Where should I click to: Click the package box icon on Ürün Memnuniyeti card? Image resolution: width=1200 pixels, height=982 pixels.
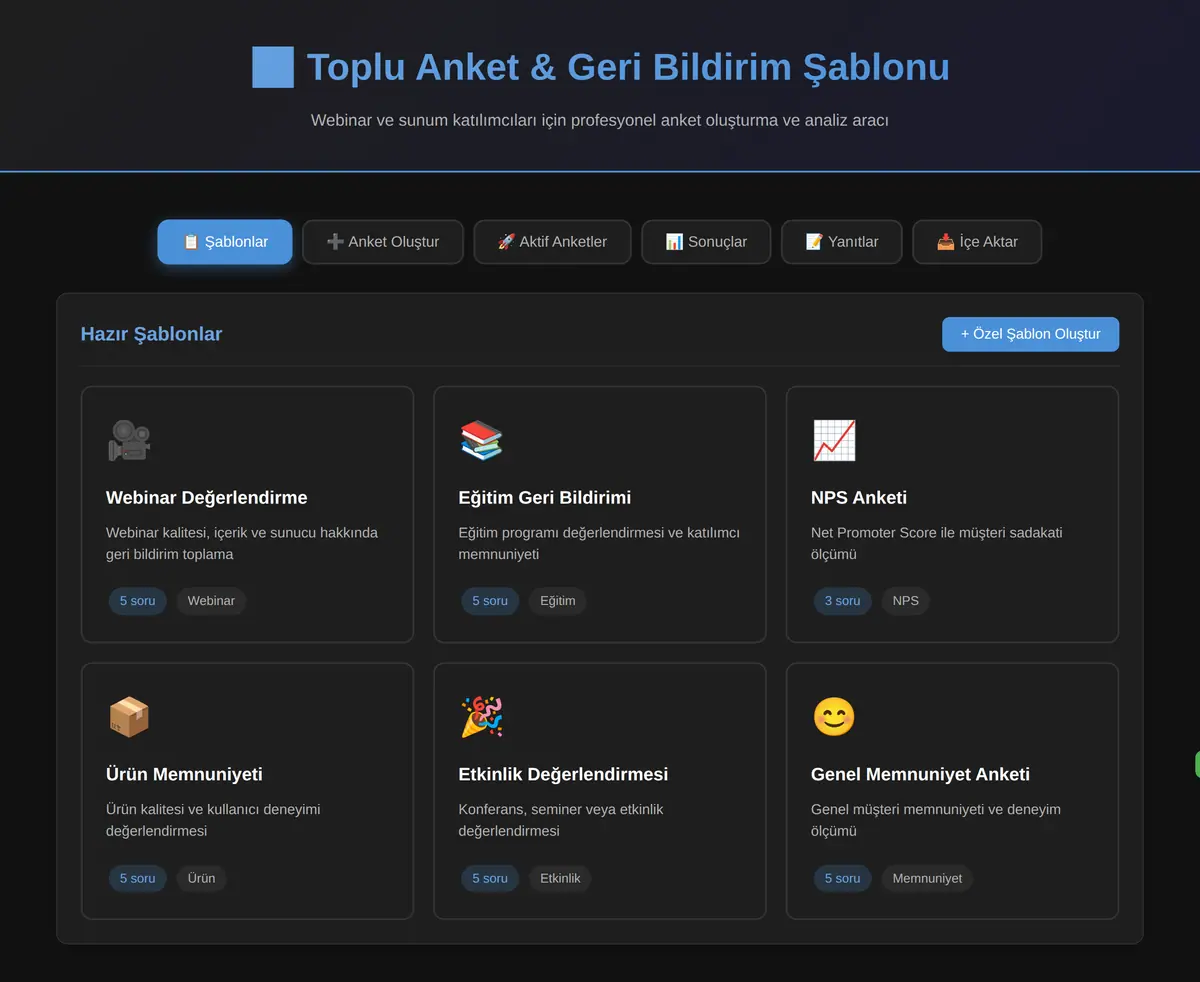click(x=128, y=717)
